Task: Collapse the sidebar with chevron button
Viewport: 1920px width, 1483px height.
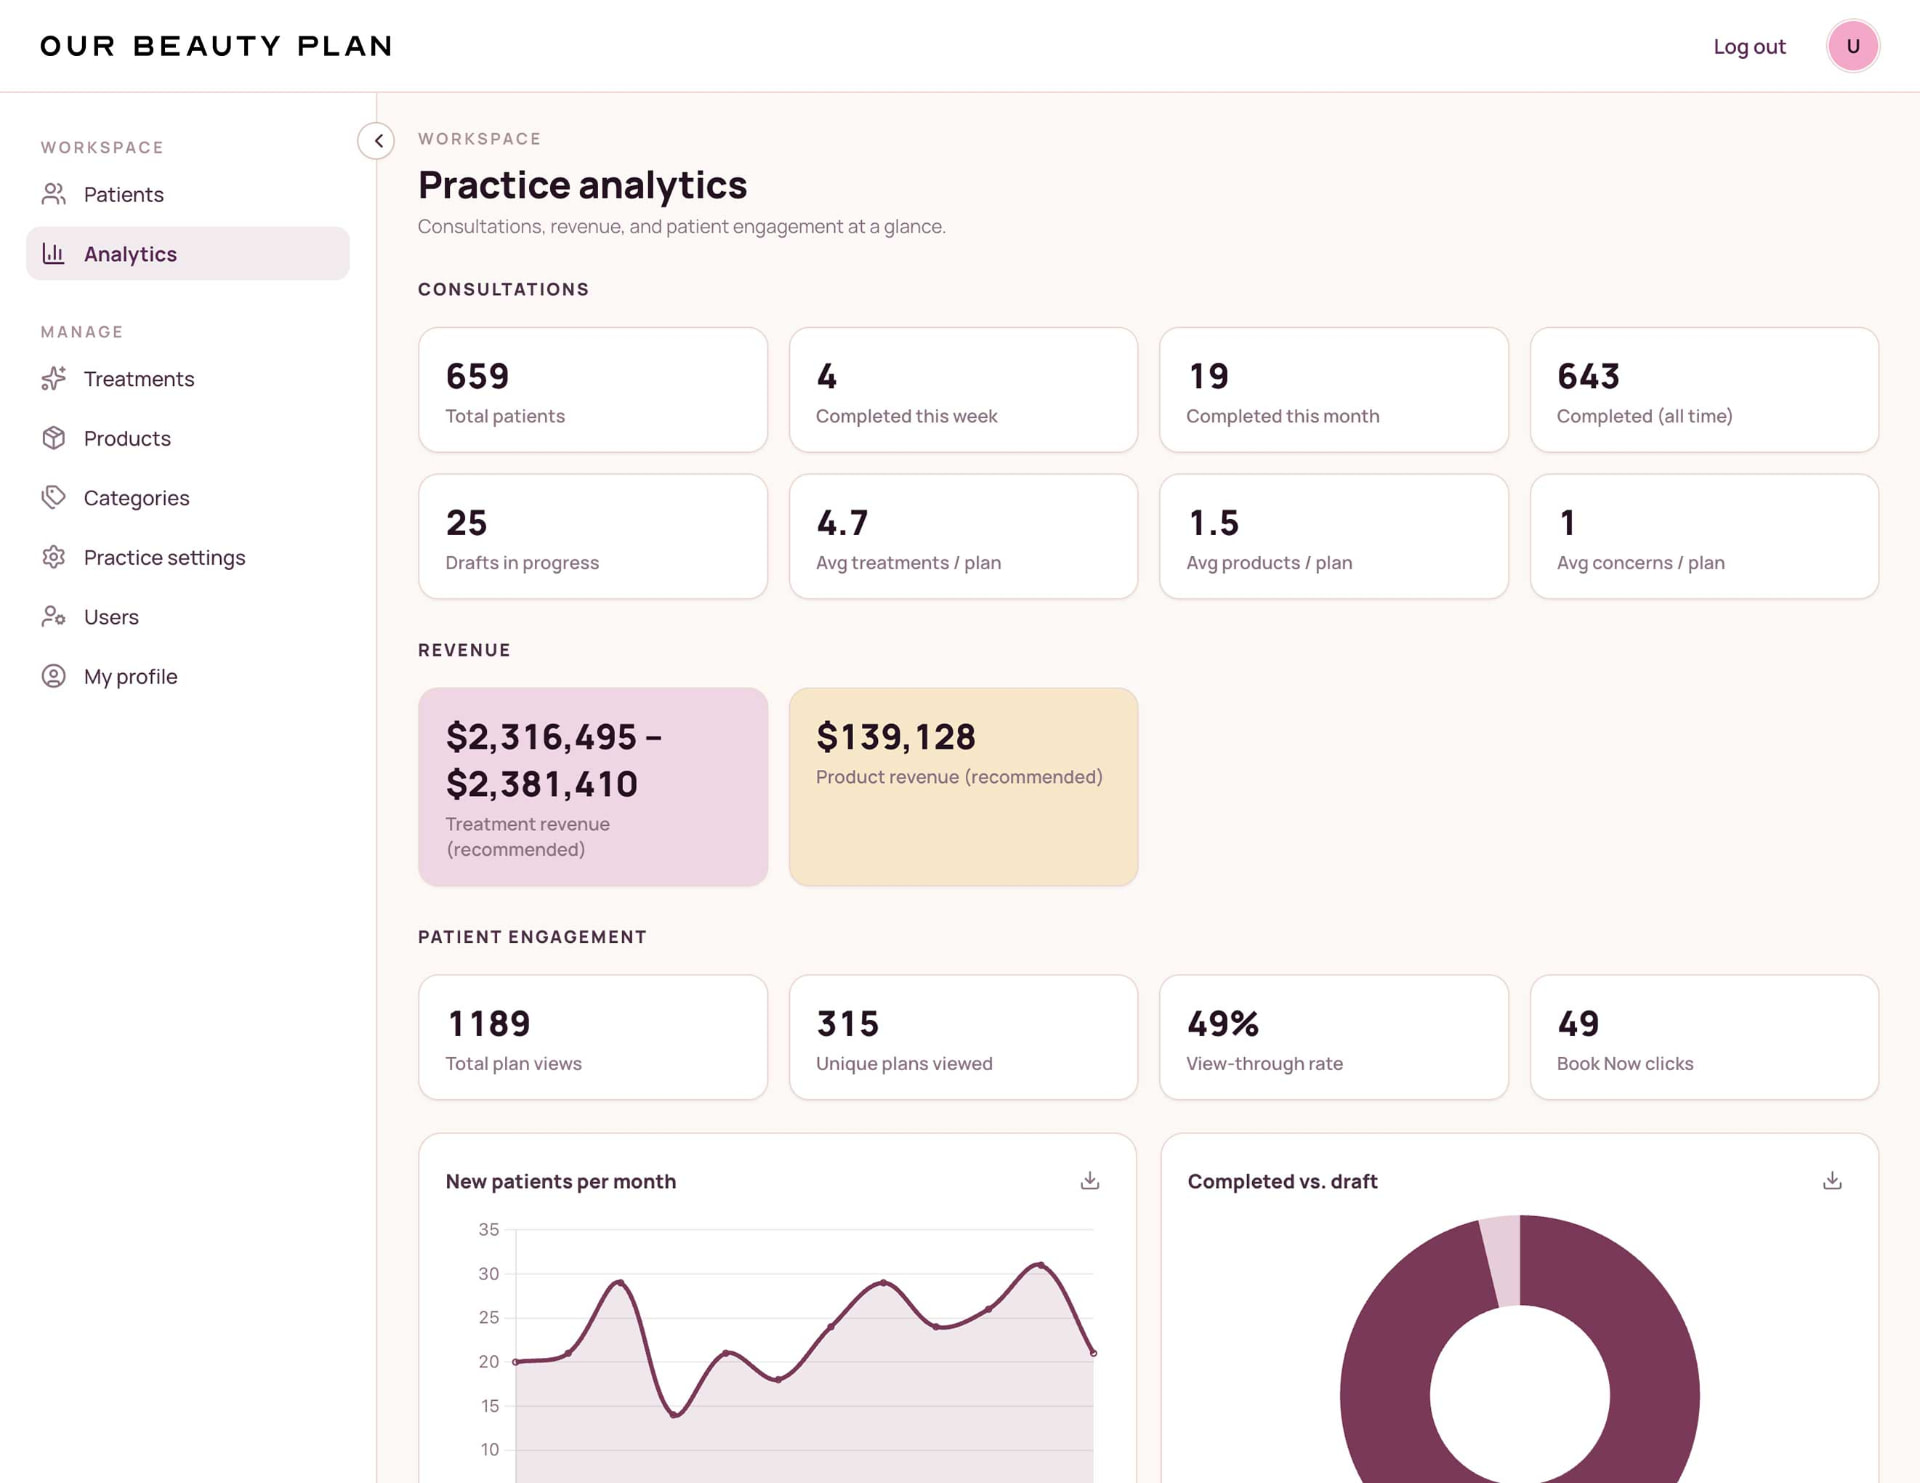Action: click(377, 141)
